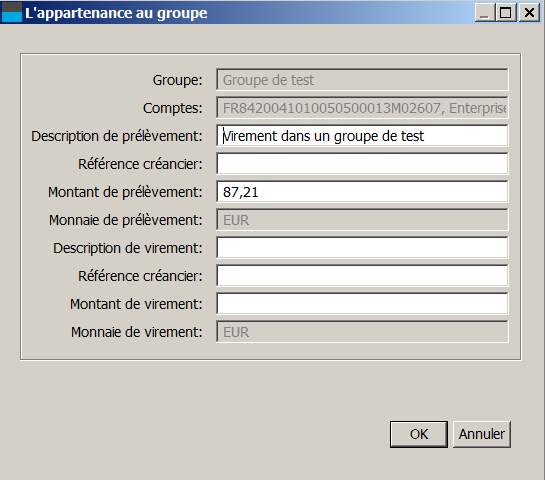Minimize the L'appartenance au groupe window
Image resolution: width=545 pixels, height=480 pixels.
(485, 13)
